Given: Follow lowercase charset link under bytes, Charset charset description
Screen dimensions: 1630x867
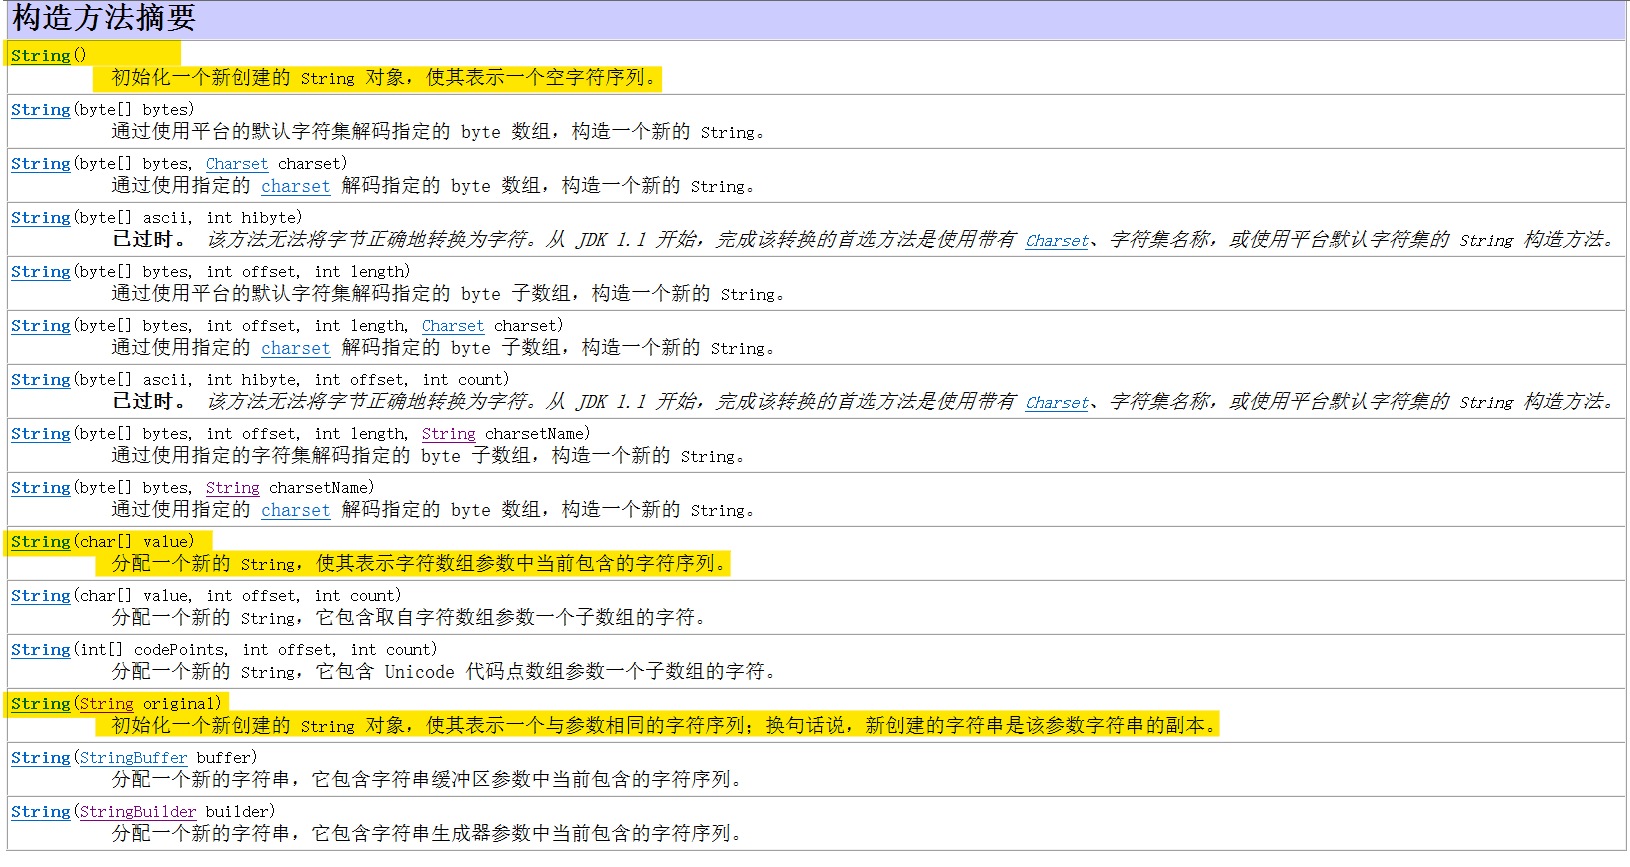Looking at the screenshot, I should 296,186.
